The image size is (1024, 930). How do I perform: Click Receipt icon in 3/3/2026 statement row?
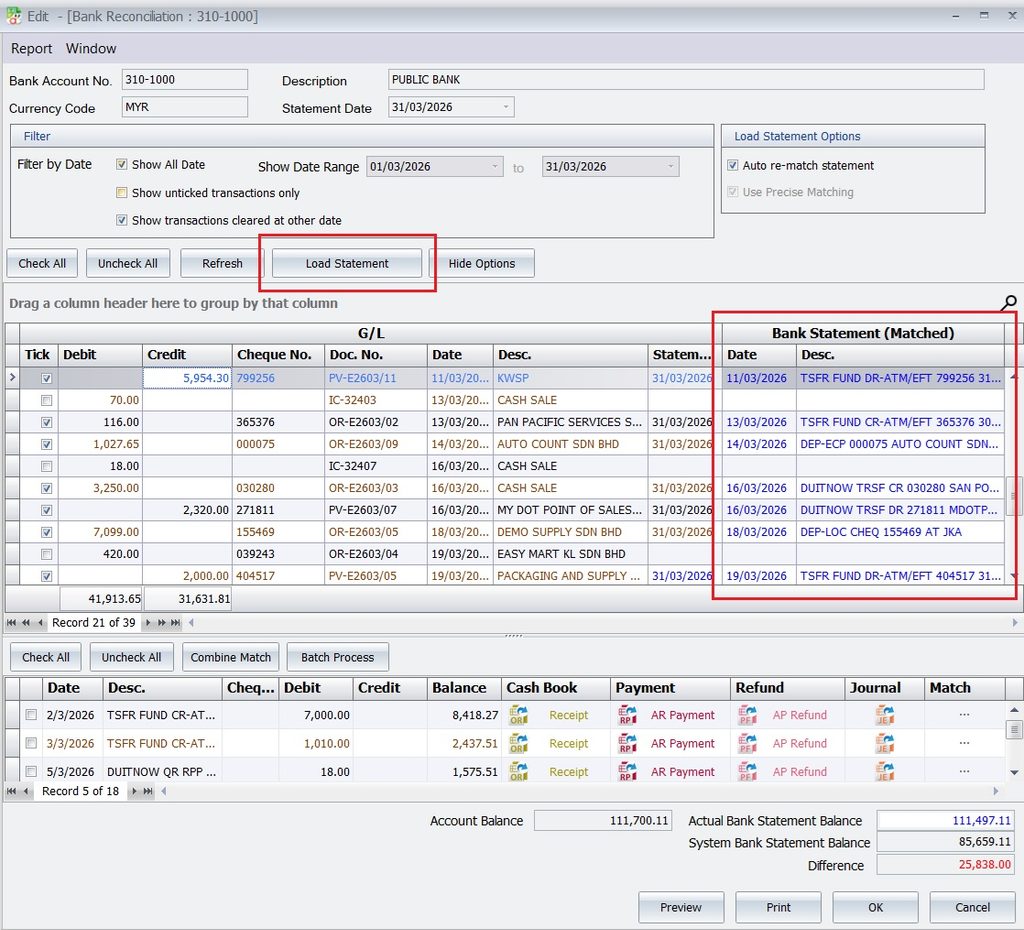pos(519,743)
